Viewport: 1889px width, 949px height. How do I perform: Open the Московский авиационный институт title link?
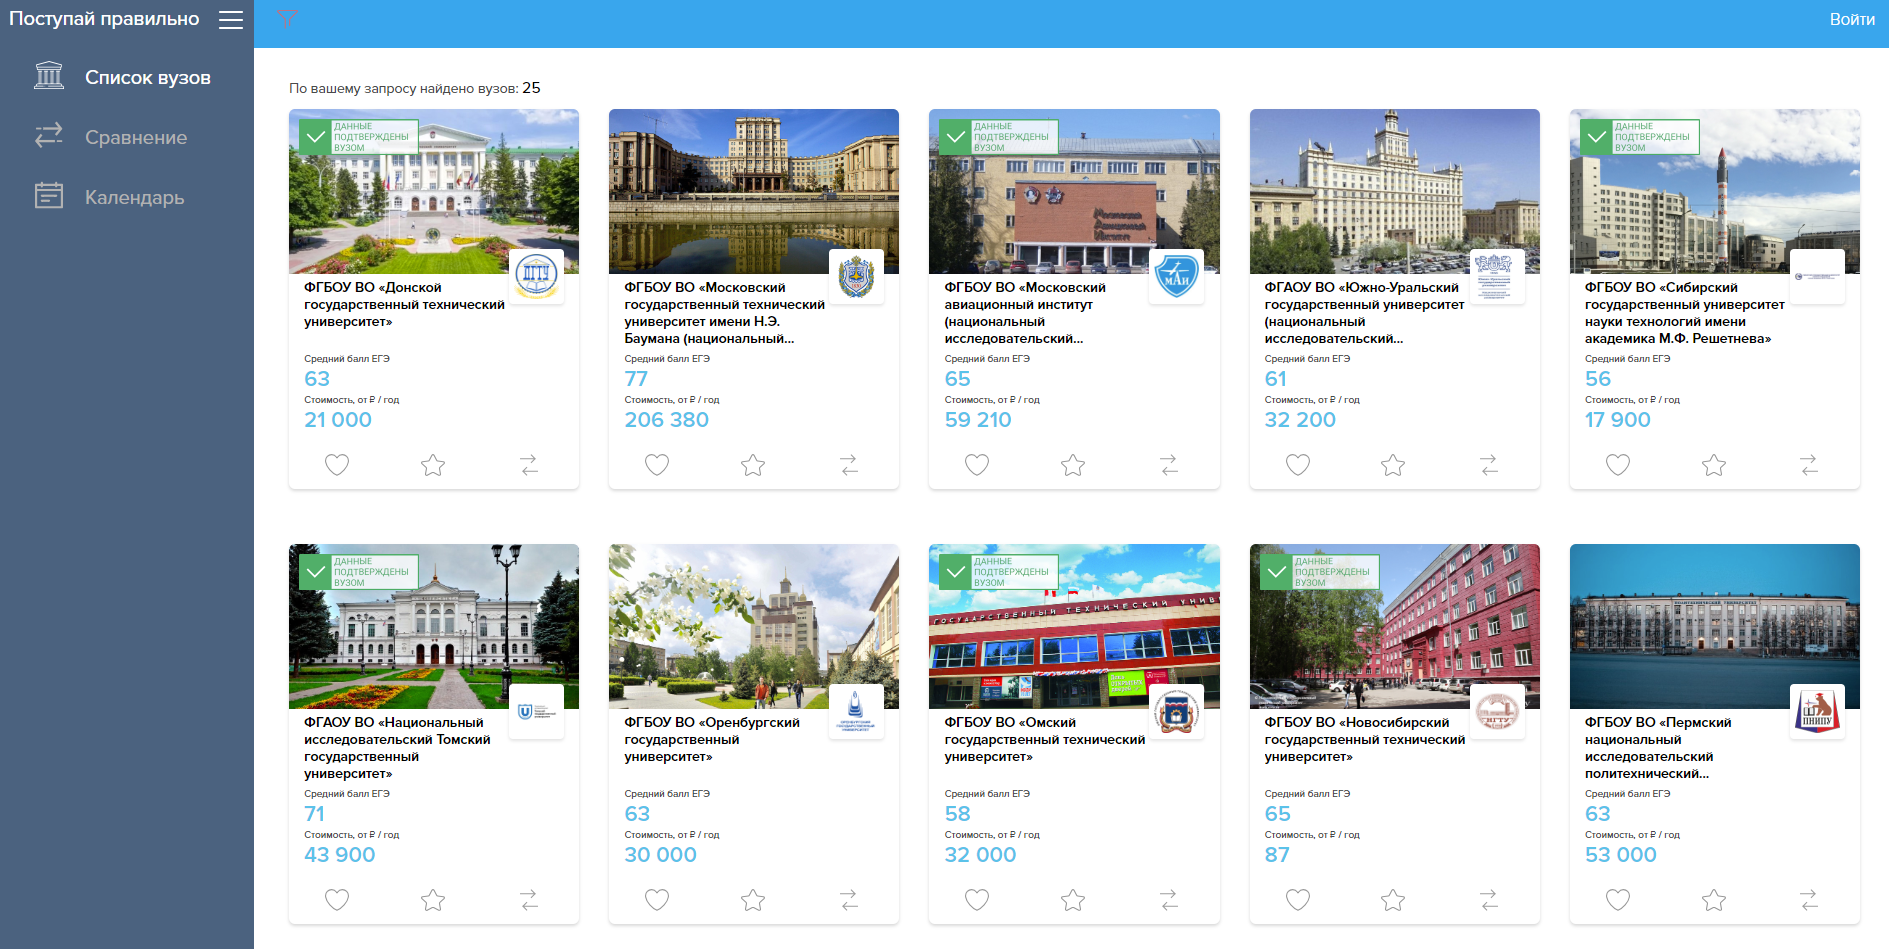click(x=1025, y=313)
